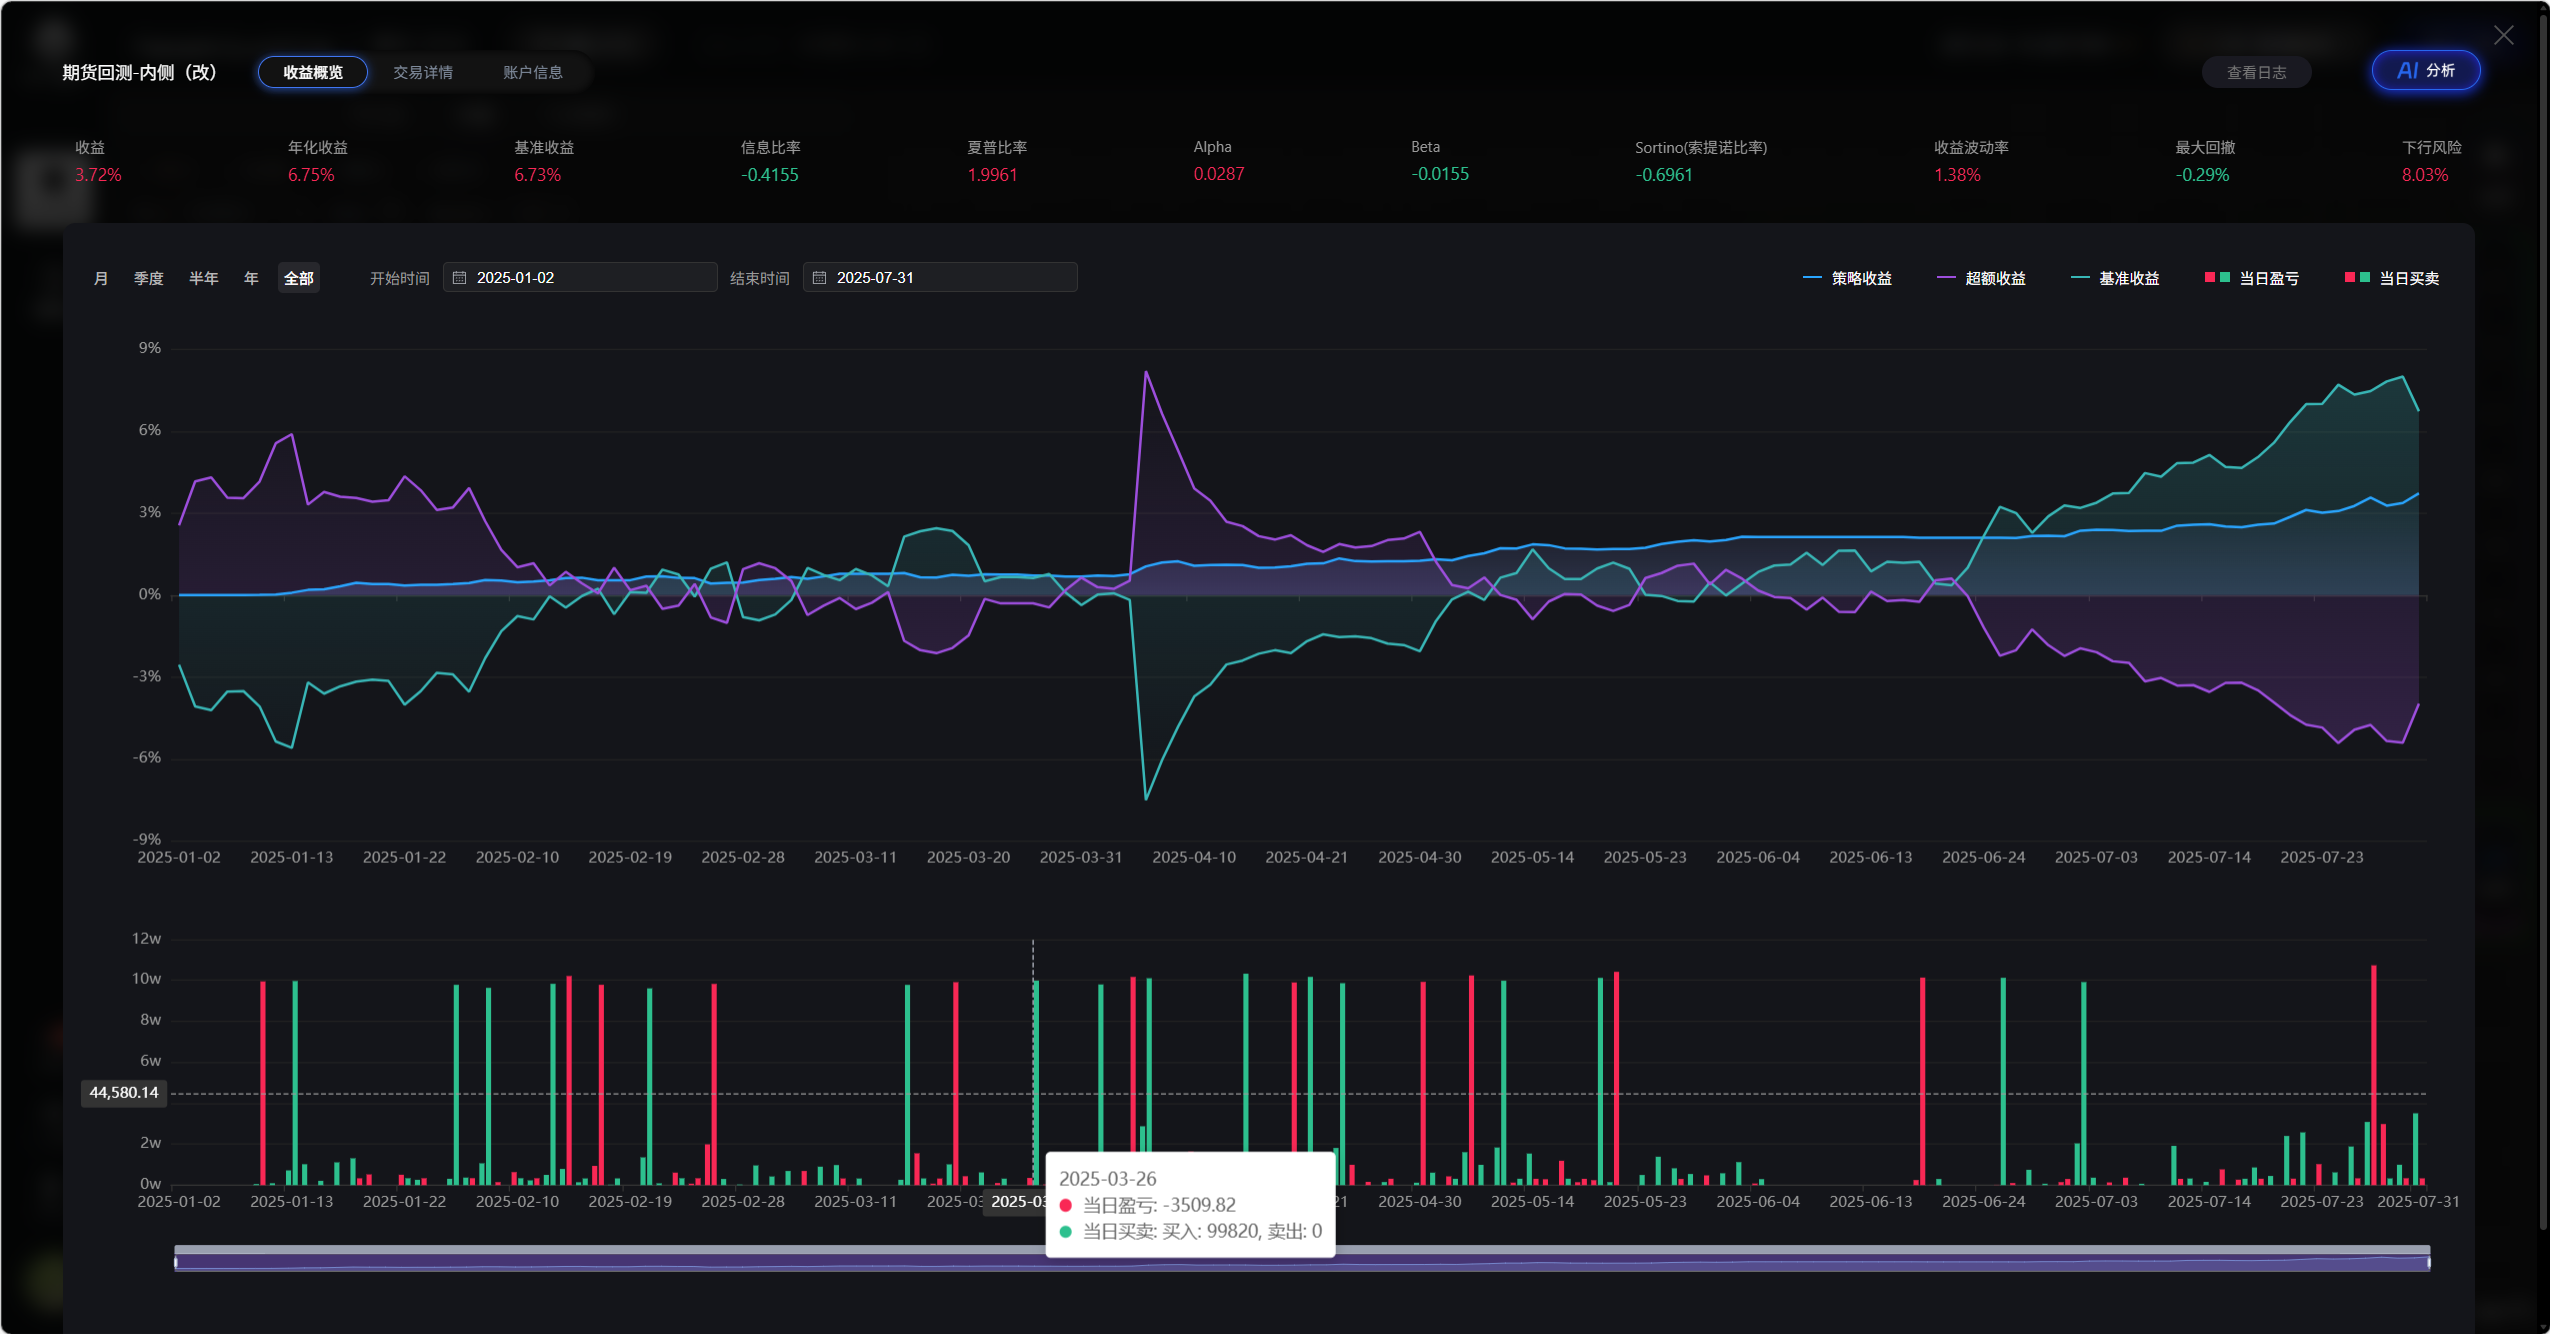This screenshot has width=2550, height=1334.
Task: Toggle 基准收益 legend series
Action: pyautogui.click(x=2115, y=278)
